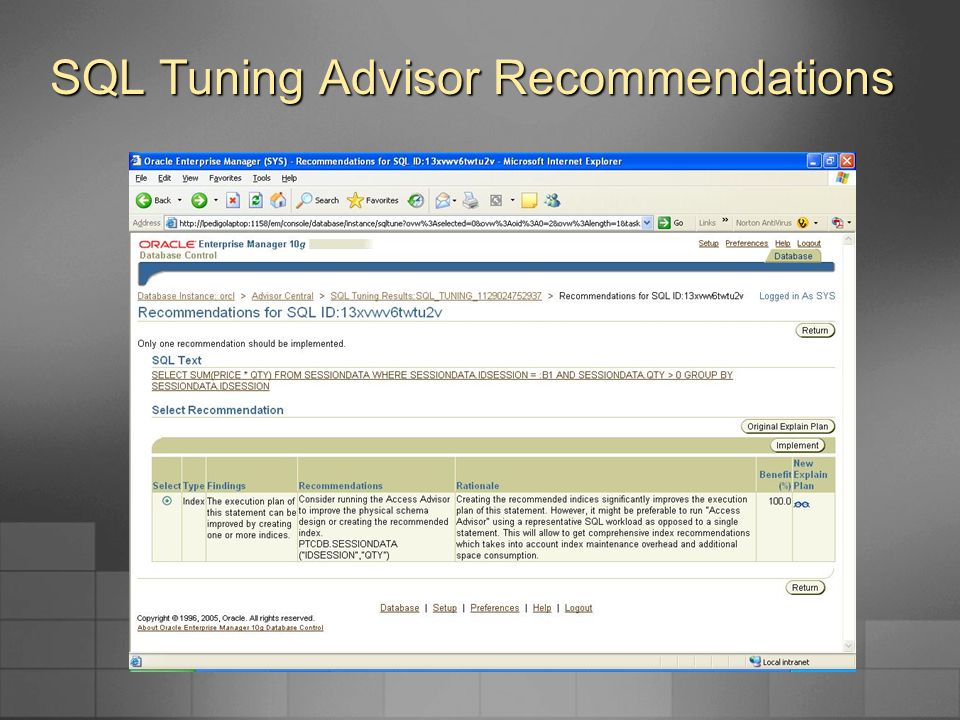The height and width of the screenshot is (720, 960).
Task: Click the Setup link at top right
Action: point(708,243)
